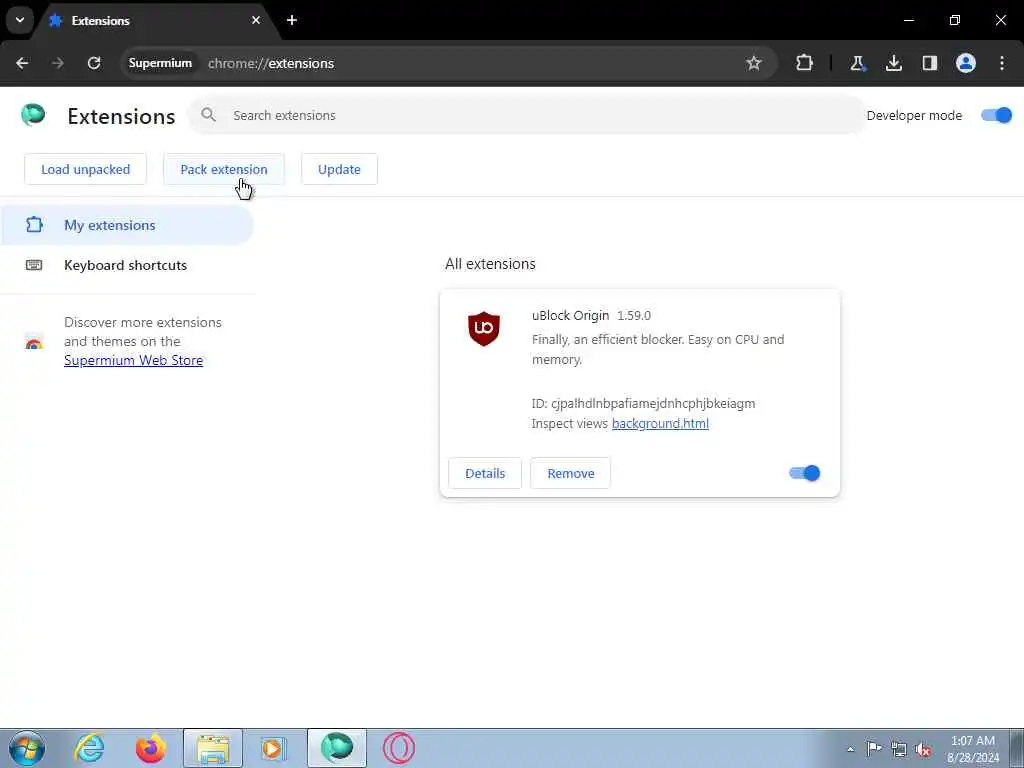Open the network tray icon
The height and width of the screenshot is (768, 1024).
[x=899, y=749]
